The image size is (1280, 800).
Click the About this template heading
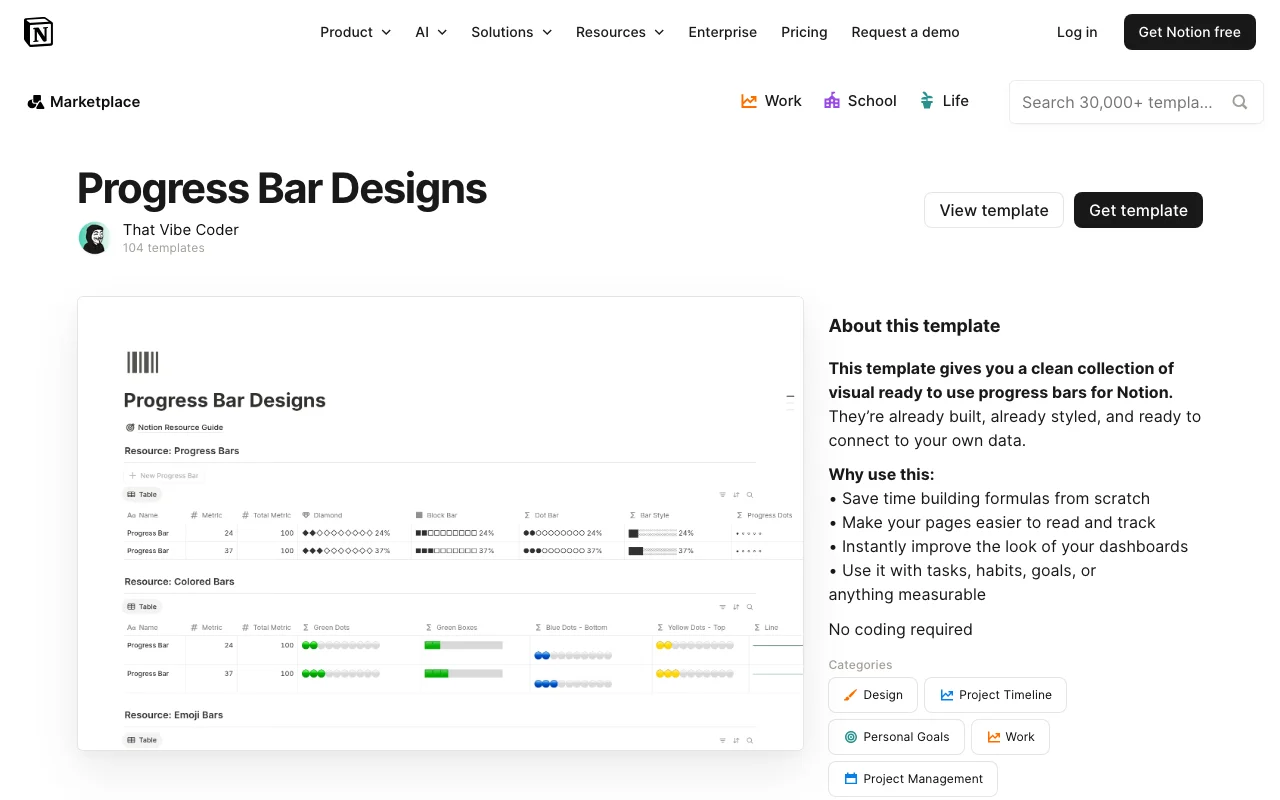(914, 326)
